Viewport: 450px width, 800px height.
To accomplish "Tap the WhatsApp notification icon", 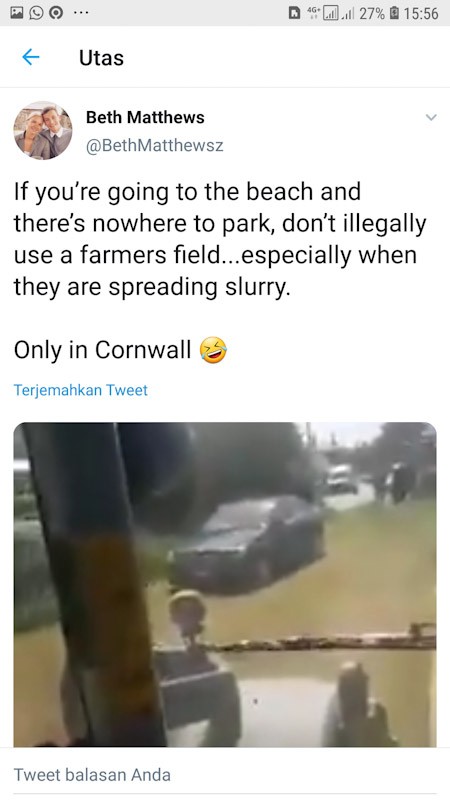I will [37, 13].
